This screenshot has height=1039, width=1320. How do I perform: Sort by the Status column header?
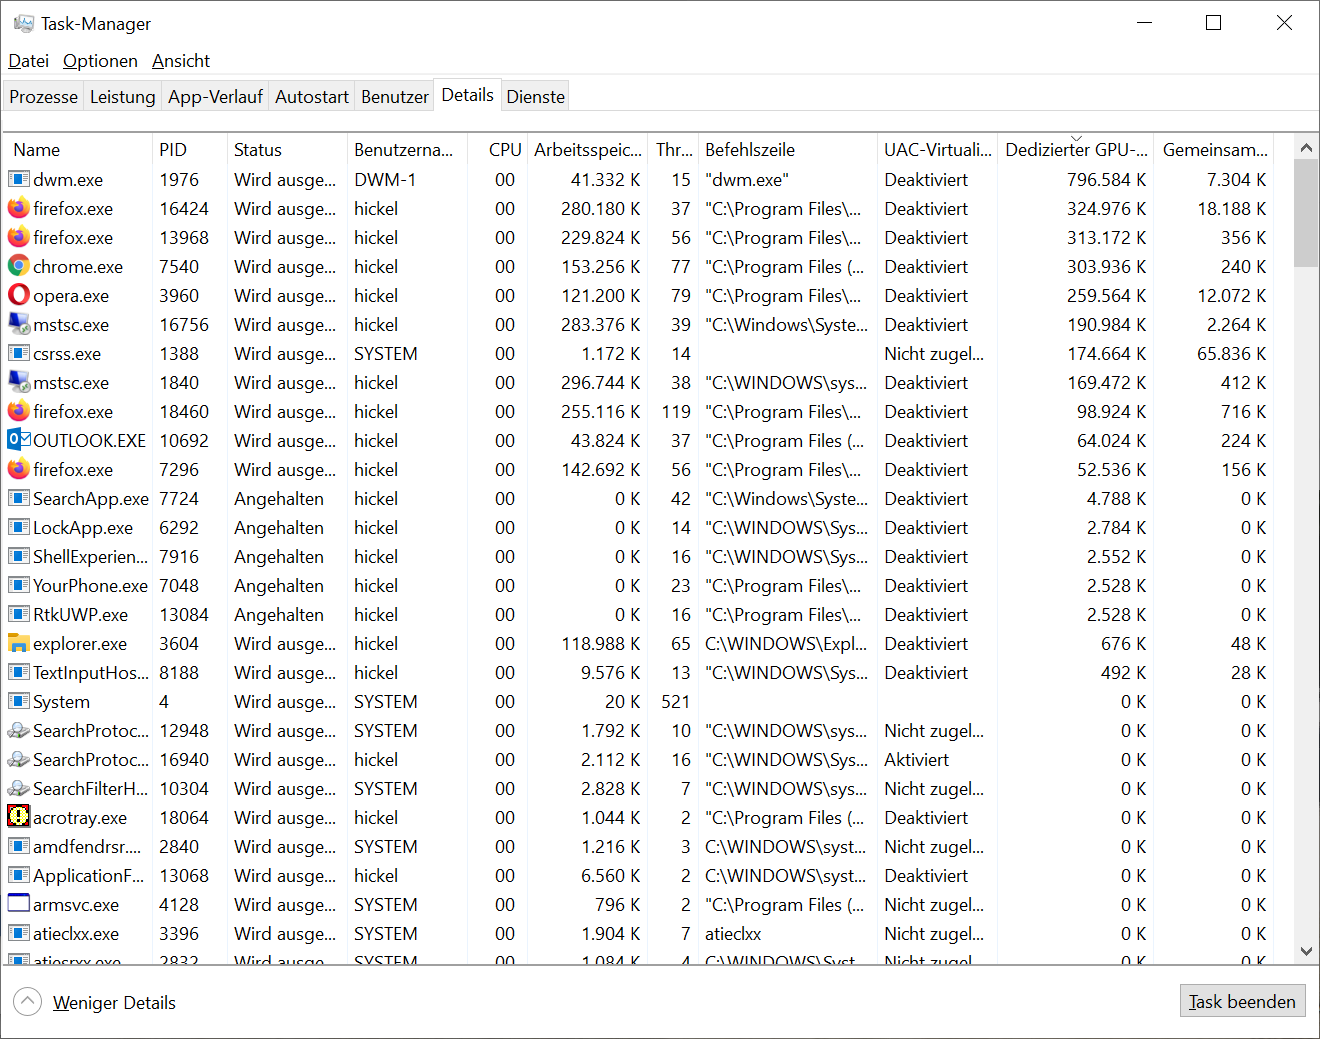click(x=288, y=150)
